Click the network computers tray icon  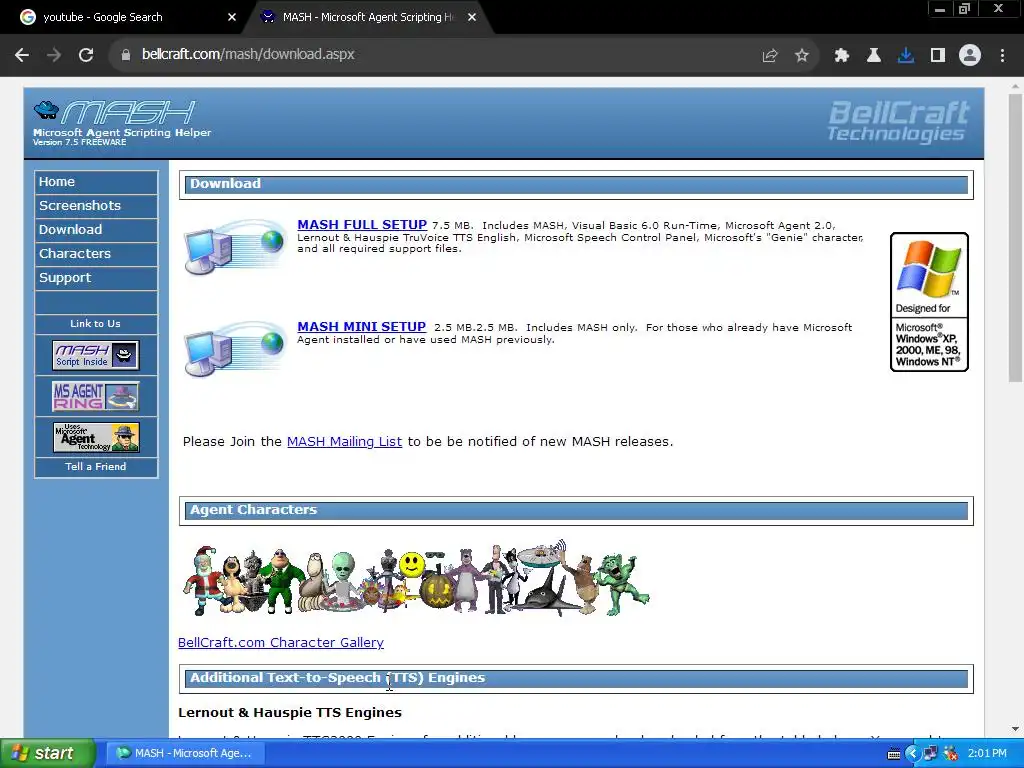pos(931,754)
